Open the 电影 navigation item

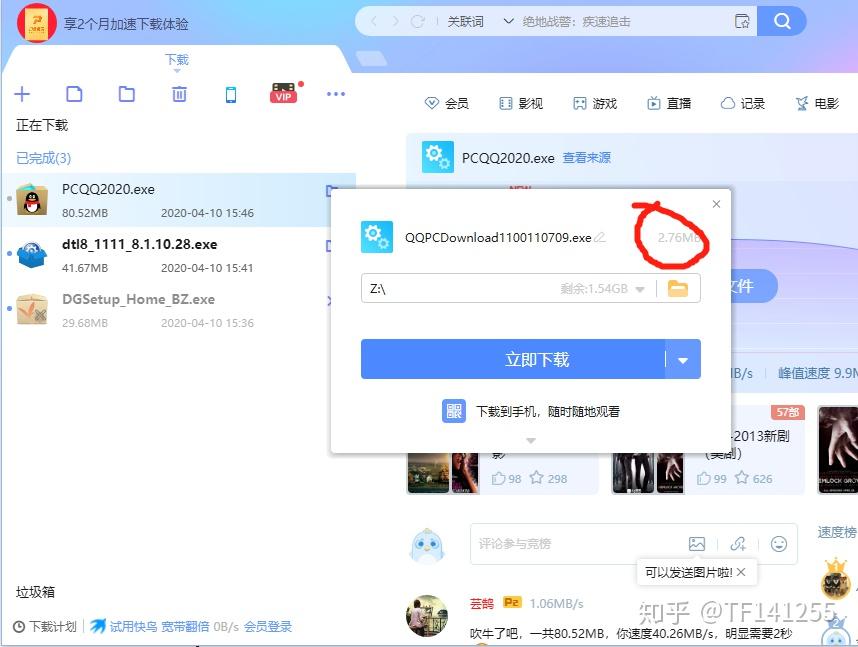point(817,103)
